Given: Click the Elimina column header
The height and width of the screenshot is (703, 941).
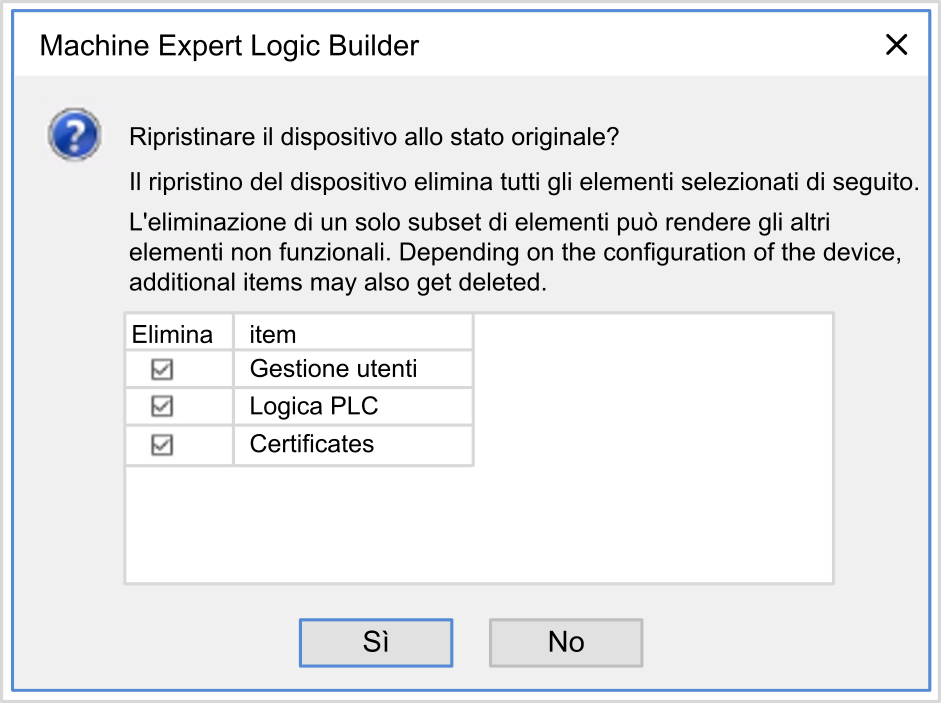Looking at the screenshot, I should tap(173, 333).
